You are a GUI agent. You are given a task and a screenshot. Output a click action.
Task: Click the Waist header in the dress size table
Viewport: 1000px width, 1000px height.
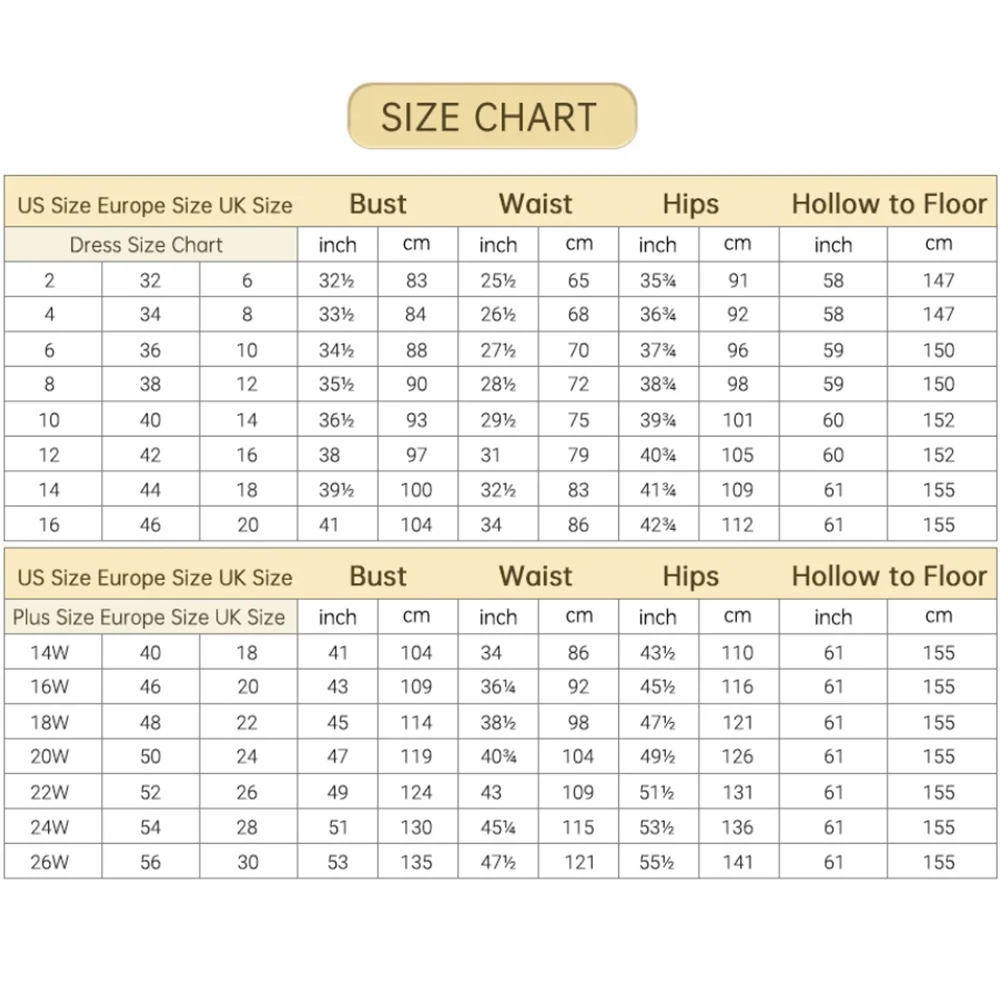tap(536, 204)
